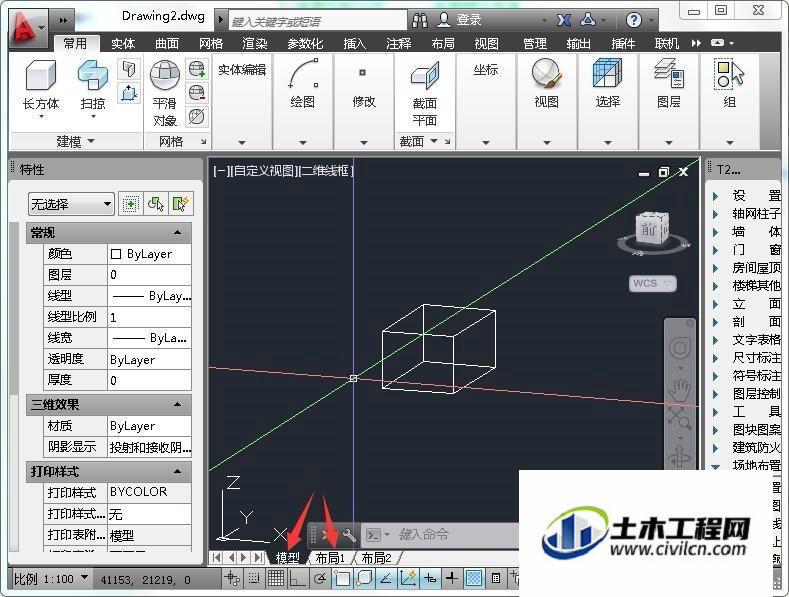Collapse the 三维效果 section in Properties
Viewport: 789px width, 597px height.
[x=177, y=405]
